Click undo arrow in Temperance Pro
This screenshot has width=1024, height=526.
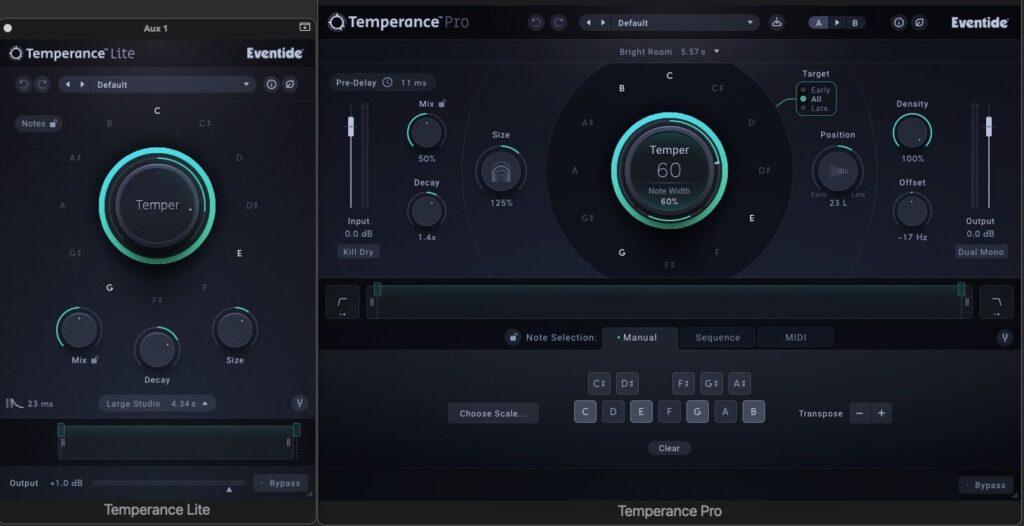536,23
